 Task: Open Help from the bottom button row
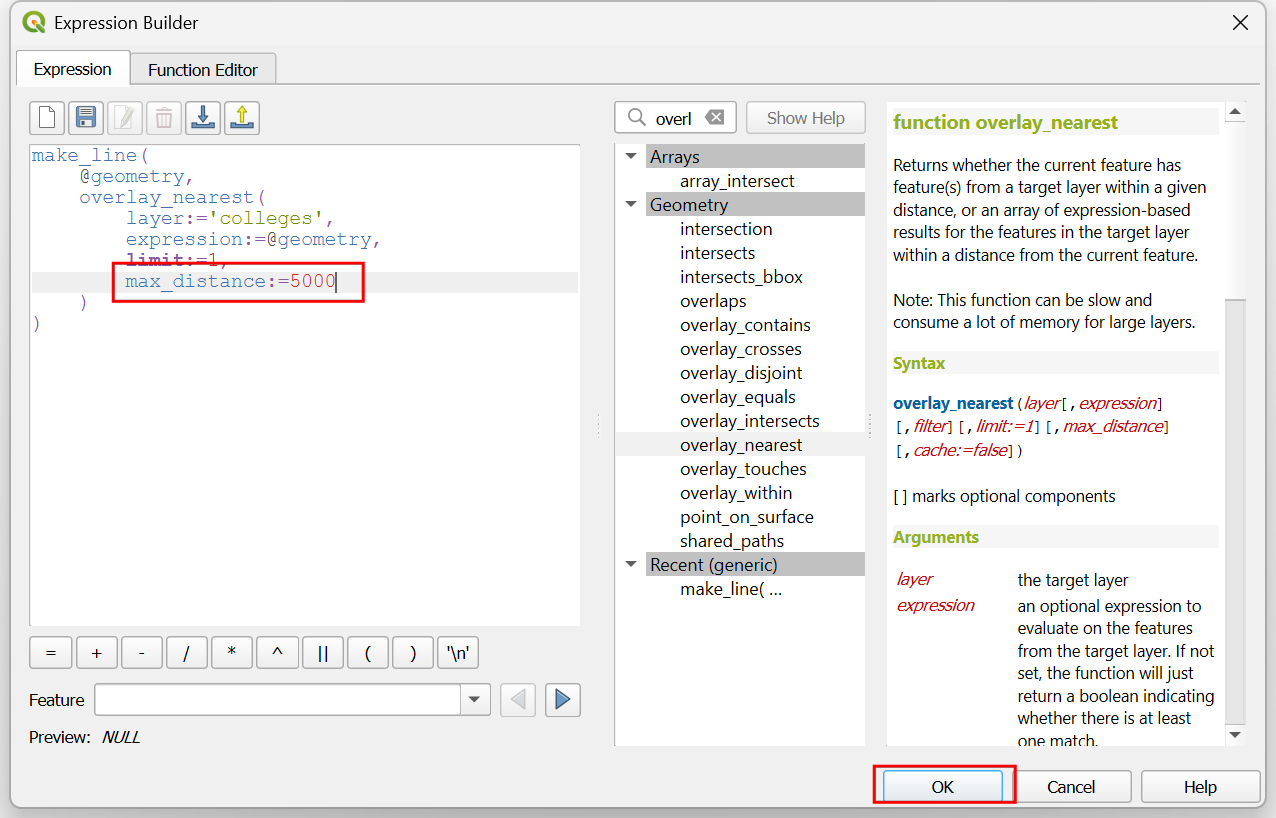[x=1200, y=786]
